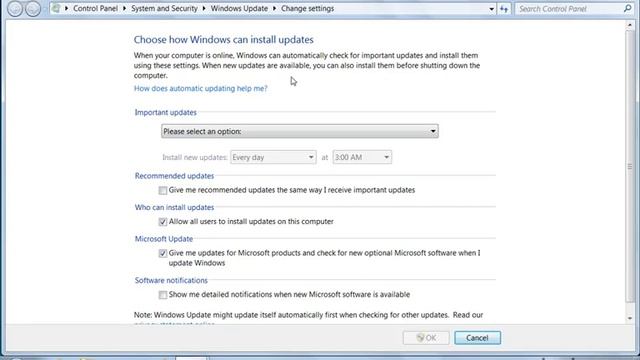640x360 pixels.
Task: Click 'Choose how Windows can install updates' heading
Action: click(224, 40)
